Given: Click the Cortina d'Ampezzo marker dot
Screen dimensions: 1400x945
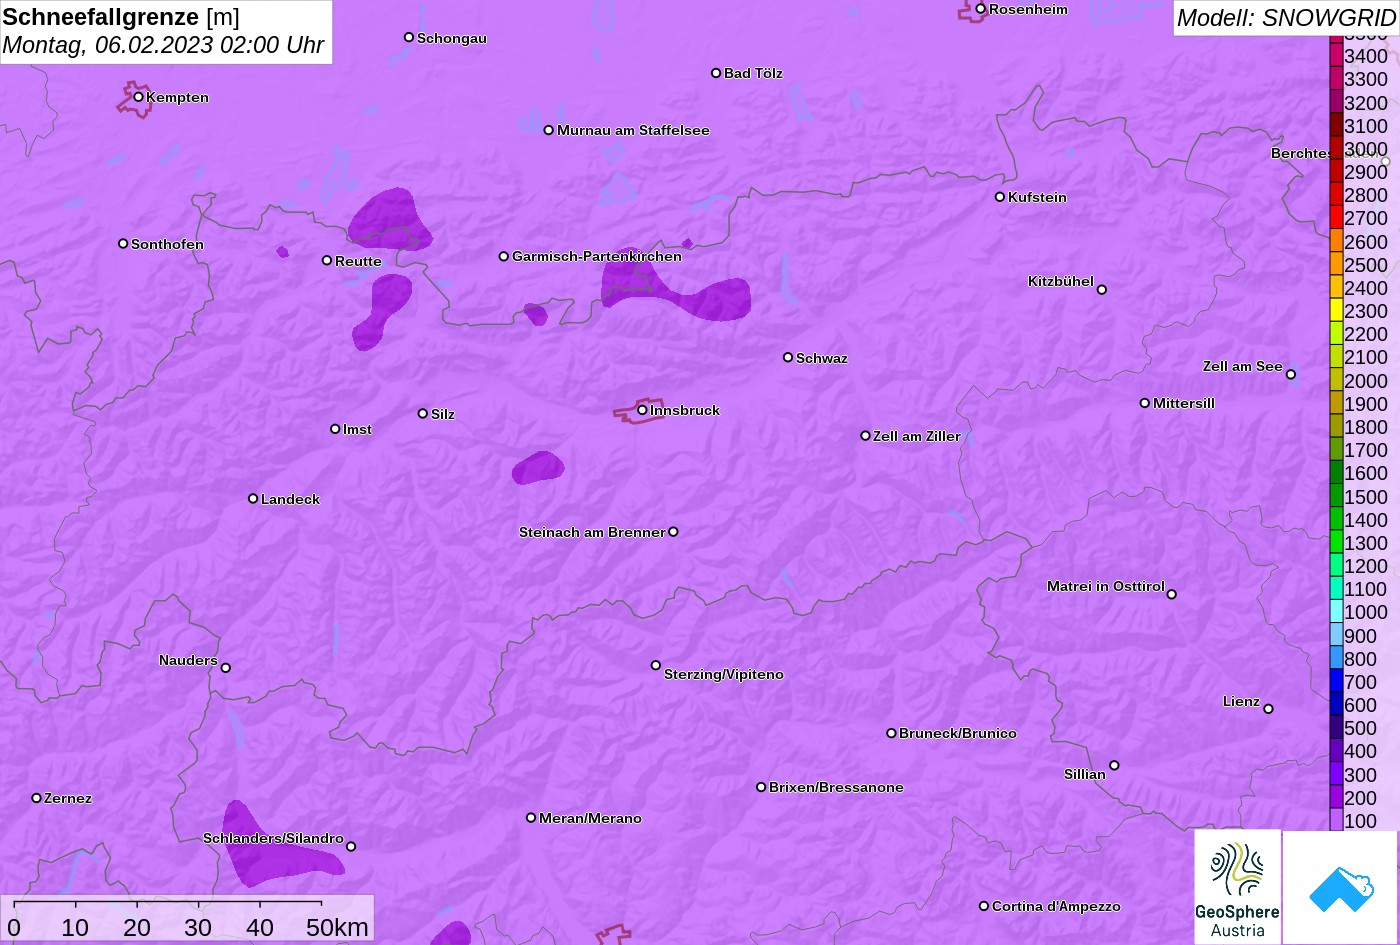Looking at the screenshot, I should (x=984, y=906).
